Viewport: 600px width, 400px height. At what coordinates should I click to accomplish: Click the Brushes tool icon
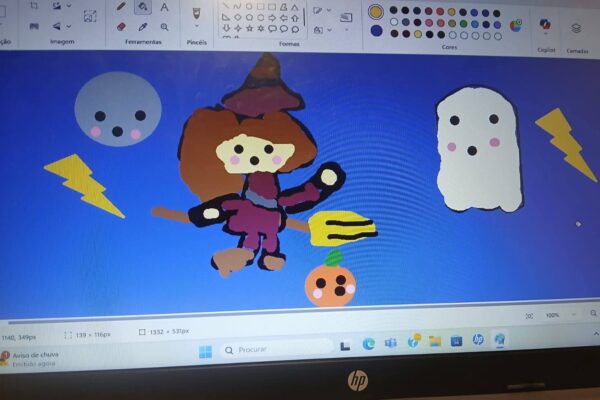196,13
